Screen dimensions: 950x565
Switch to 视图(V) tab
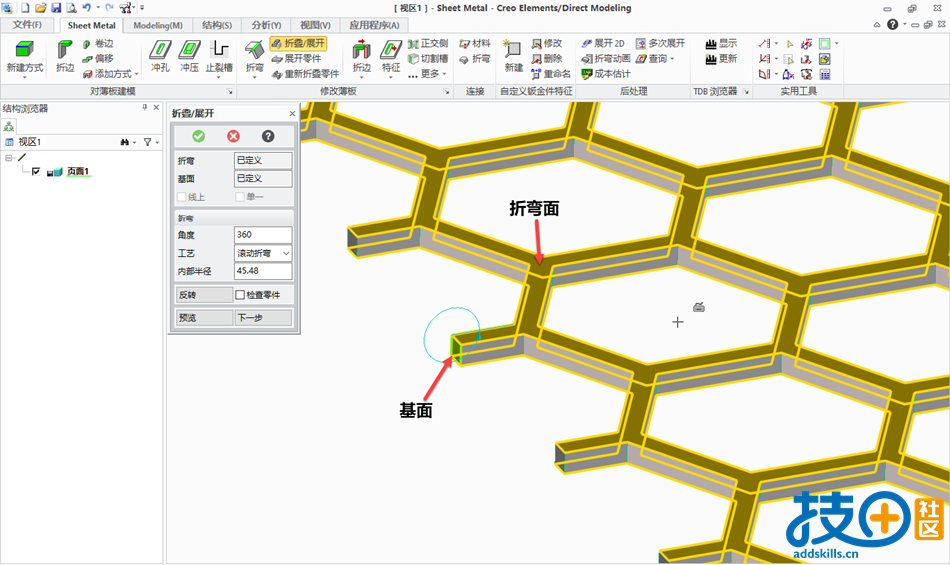click(x=316, y=25)
